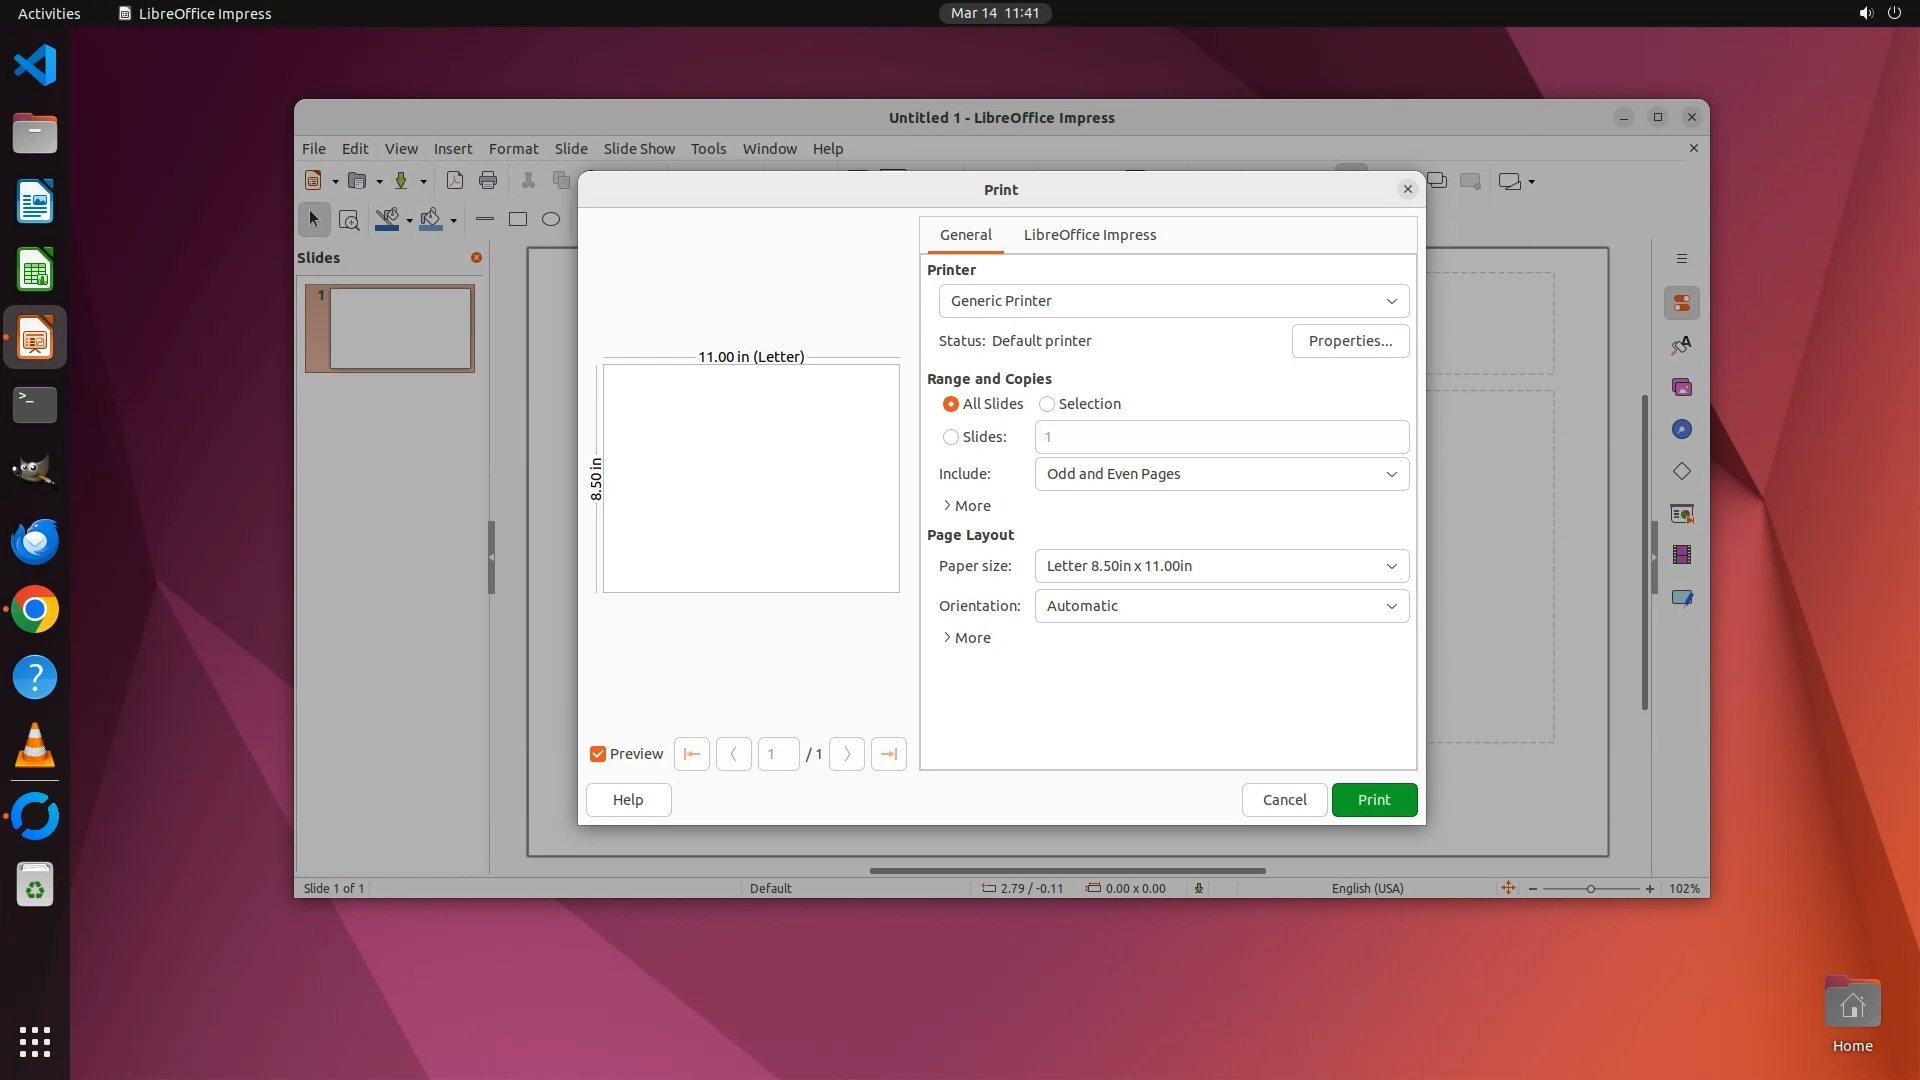The width and height of the screenshot is (1920, 1080).
Task: Click the Properties... button
Action: pos(1350,341)
